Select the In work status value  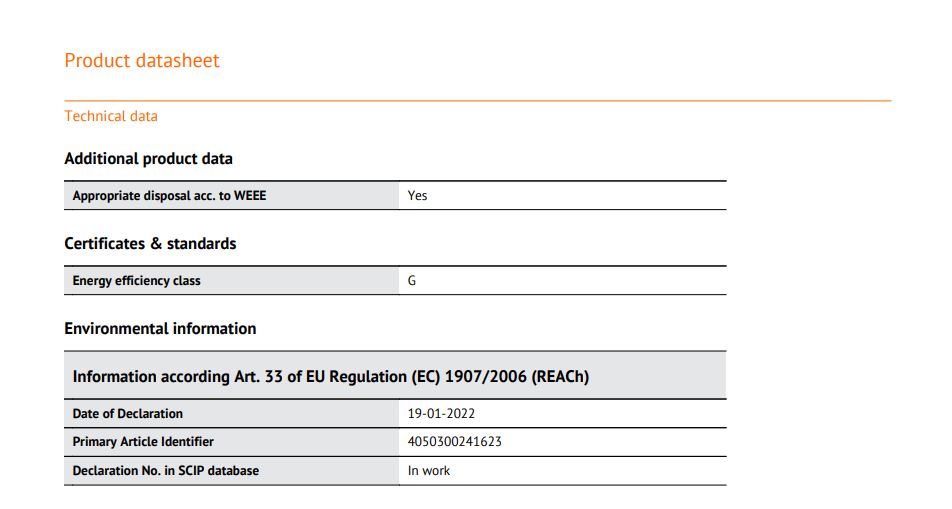click(x=429, y=471)
